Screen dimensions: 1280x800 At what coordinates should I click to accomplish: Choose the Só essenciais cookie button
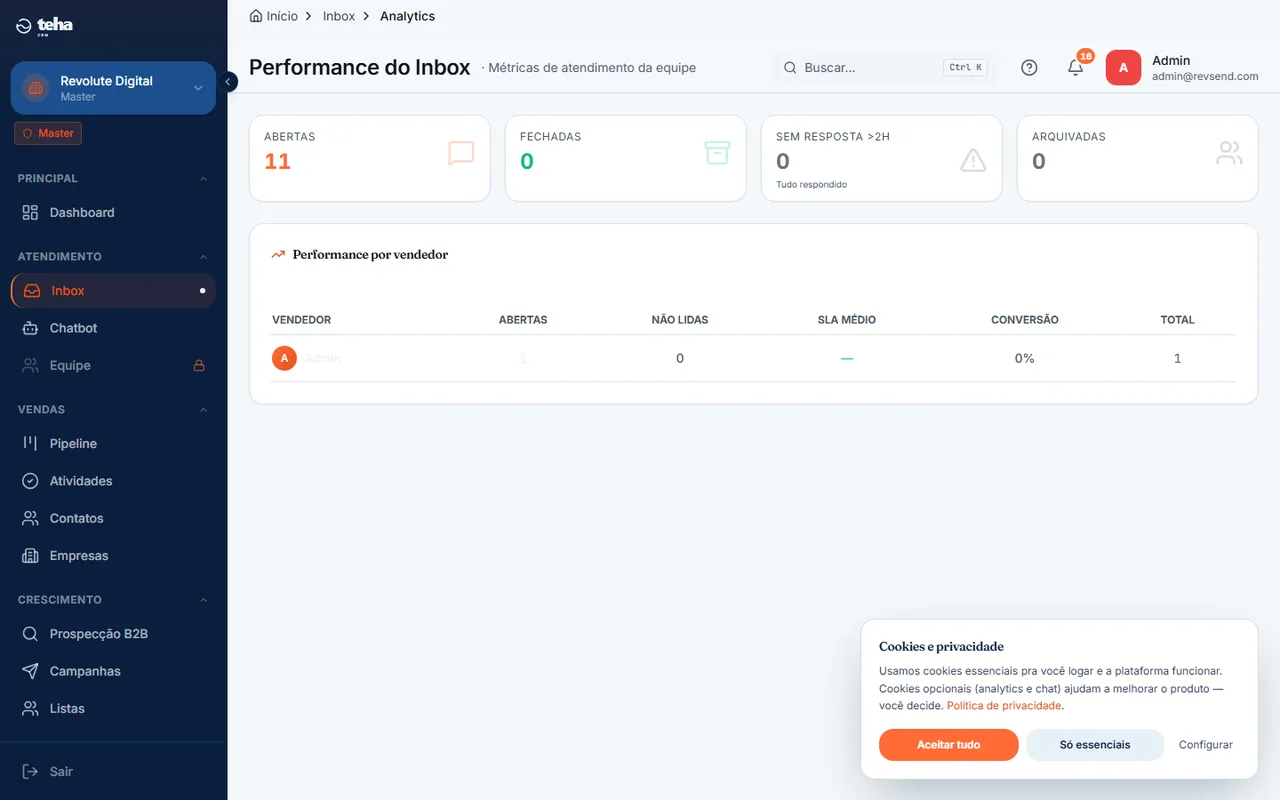(x=1095, y=745)
